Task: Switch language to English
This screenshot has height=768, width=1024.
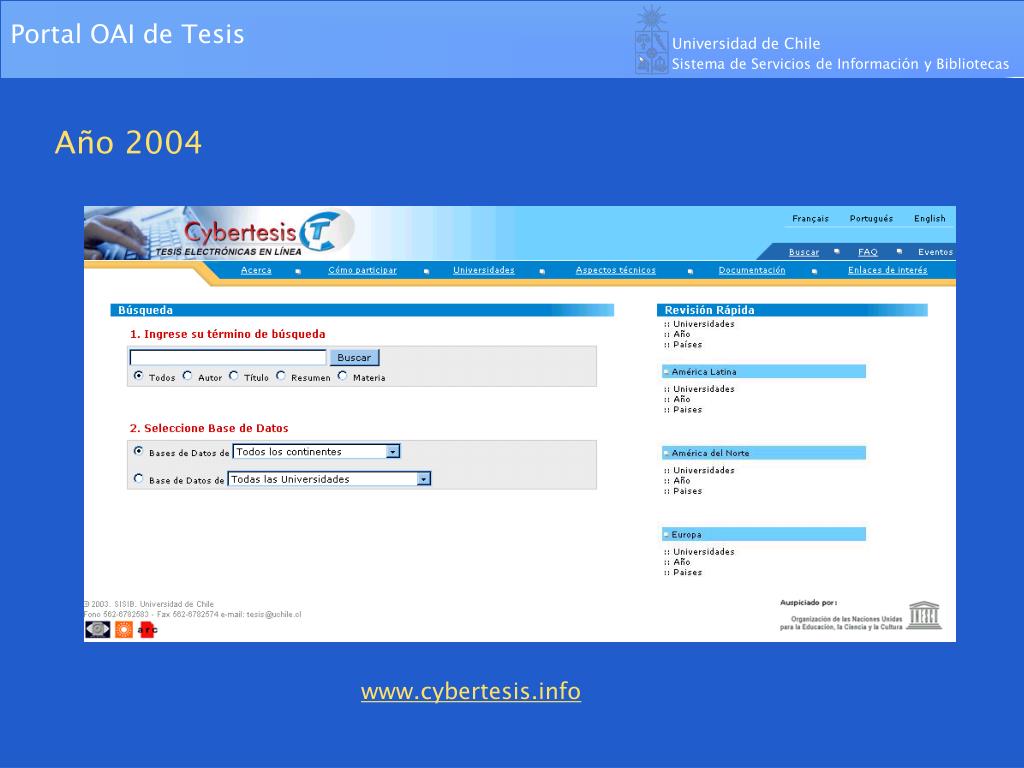Action: tap(929, 219)
